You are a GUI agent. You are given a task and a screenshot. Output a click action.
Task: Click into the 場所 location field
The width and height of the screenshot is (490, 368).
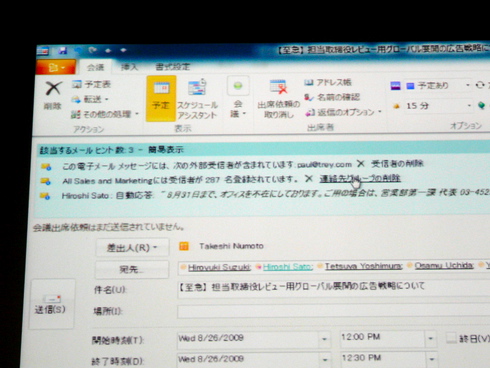(x=333, y=312)
